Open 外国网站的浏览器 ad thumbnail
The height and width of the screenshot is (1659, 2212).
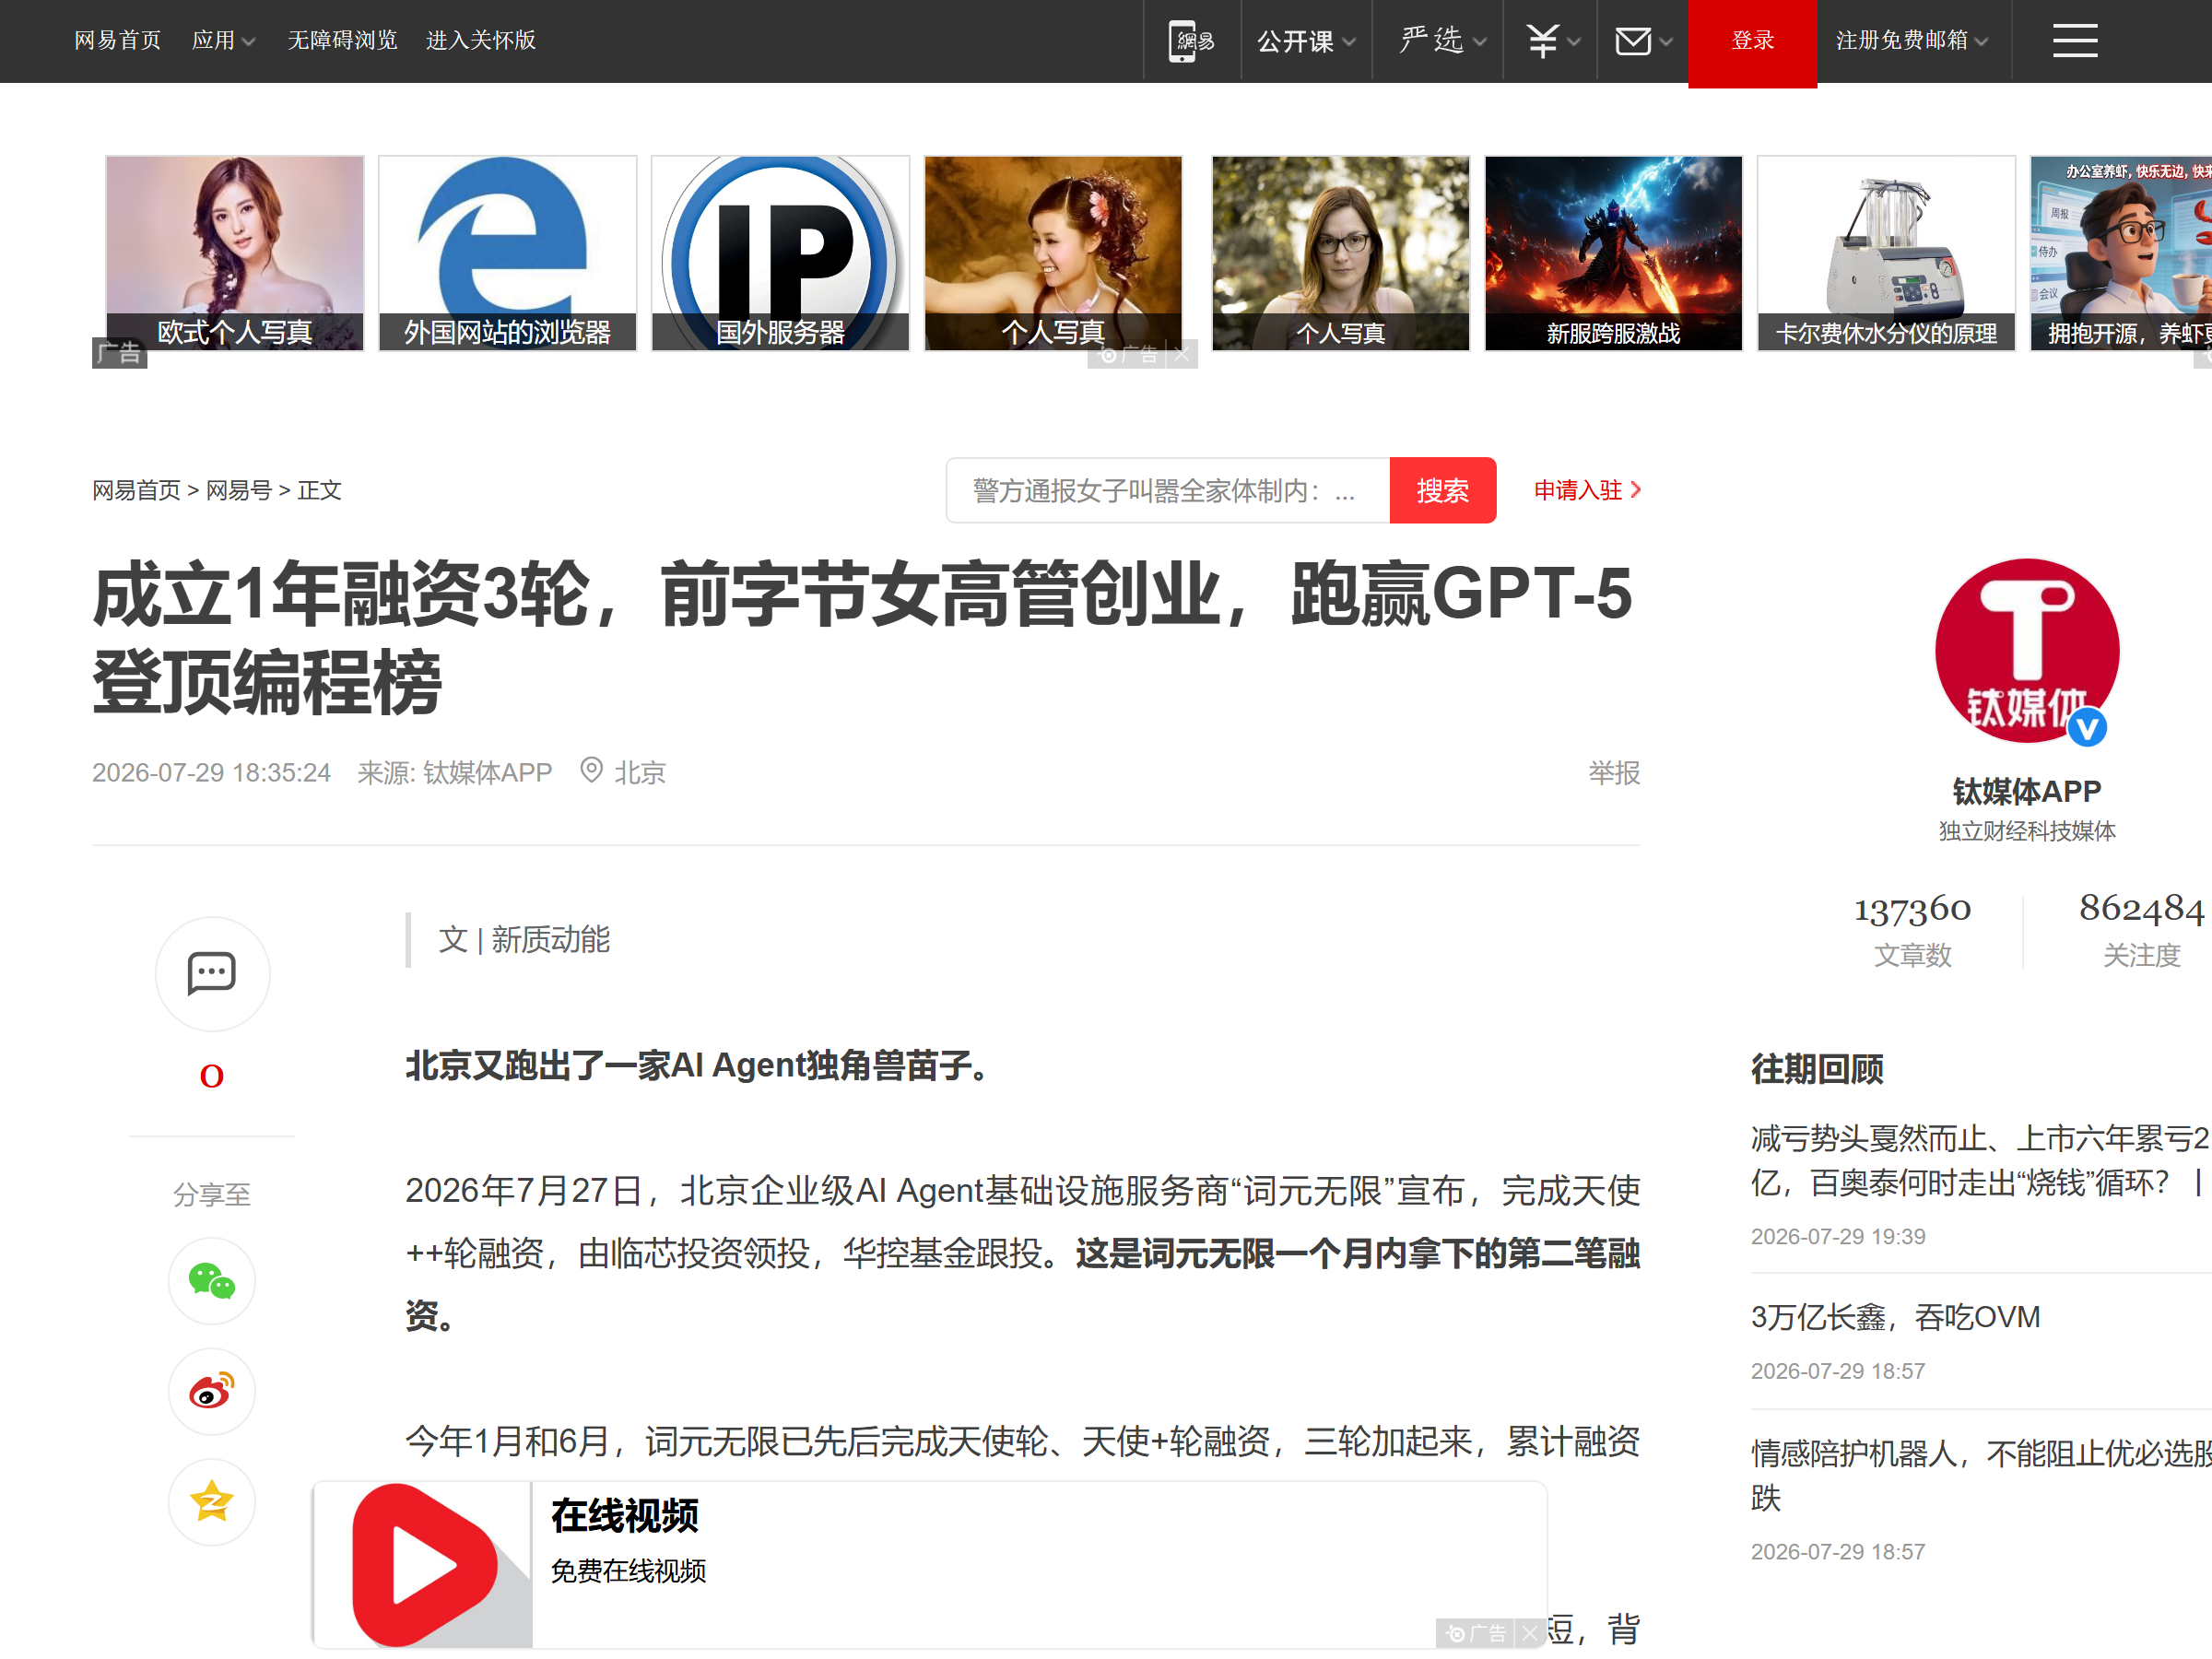click(507, 253)
